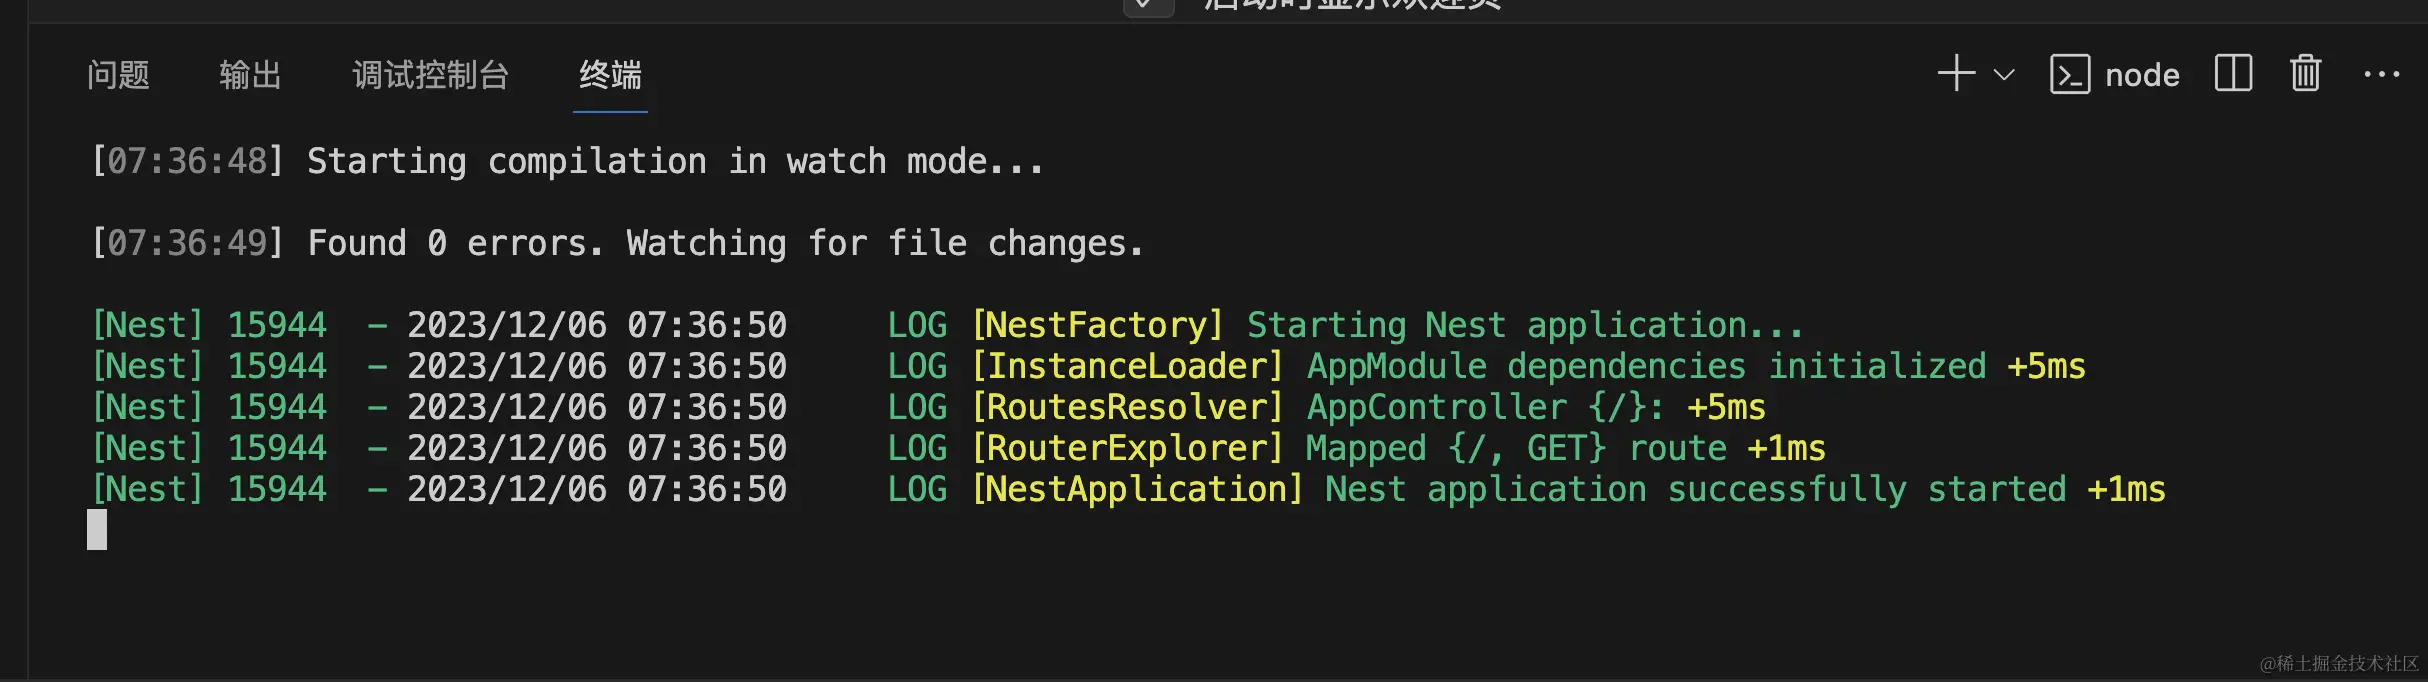Viewport: 2428px width, 682px height.
Task: Click the RoutesResolver AppController log line
Action: pos(928,407)
